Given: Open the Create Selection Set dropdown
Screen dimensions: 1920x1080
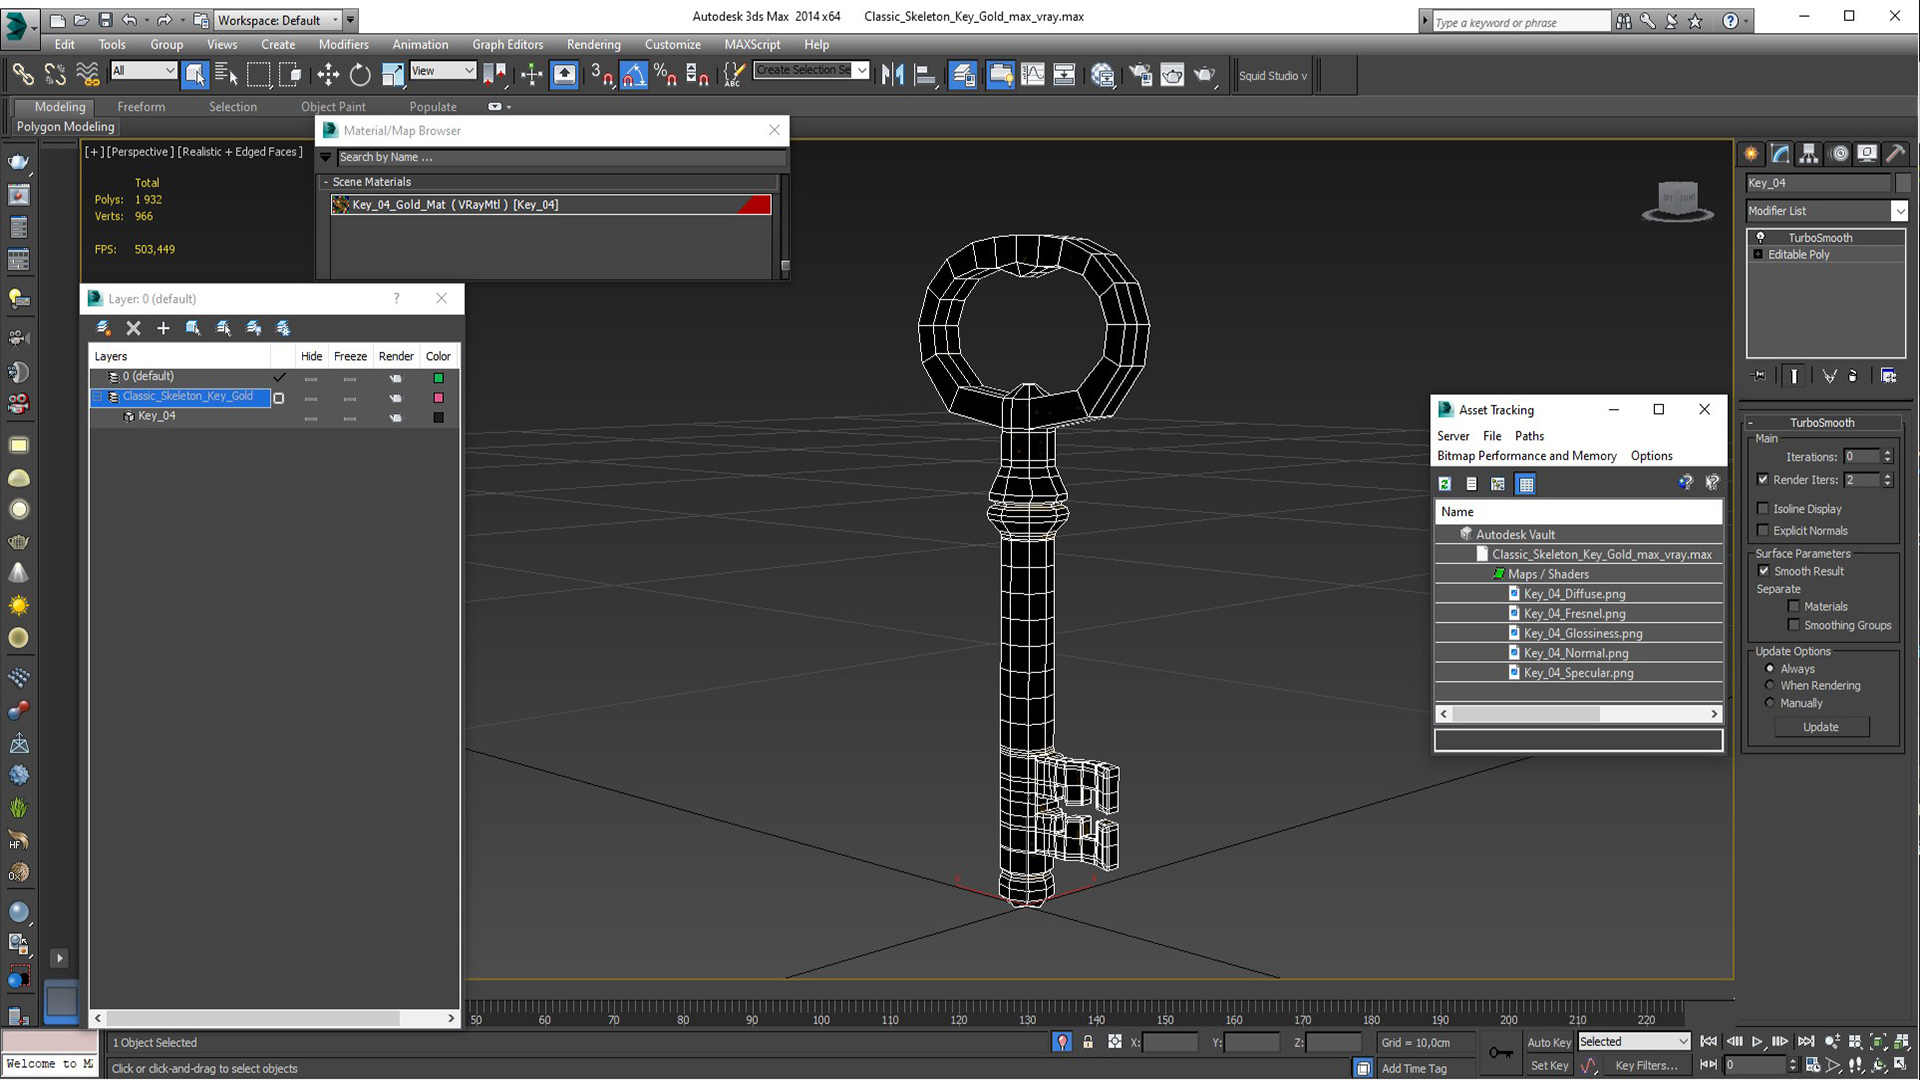Looking at the screenshot, I should (x=862, y=70).
